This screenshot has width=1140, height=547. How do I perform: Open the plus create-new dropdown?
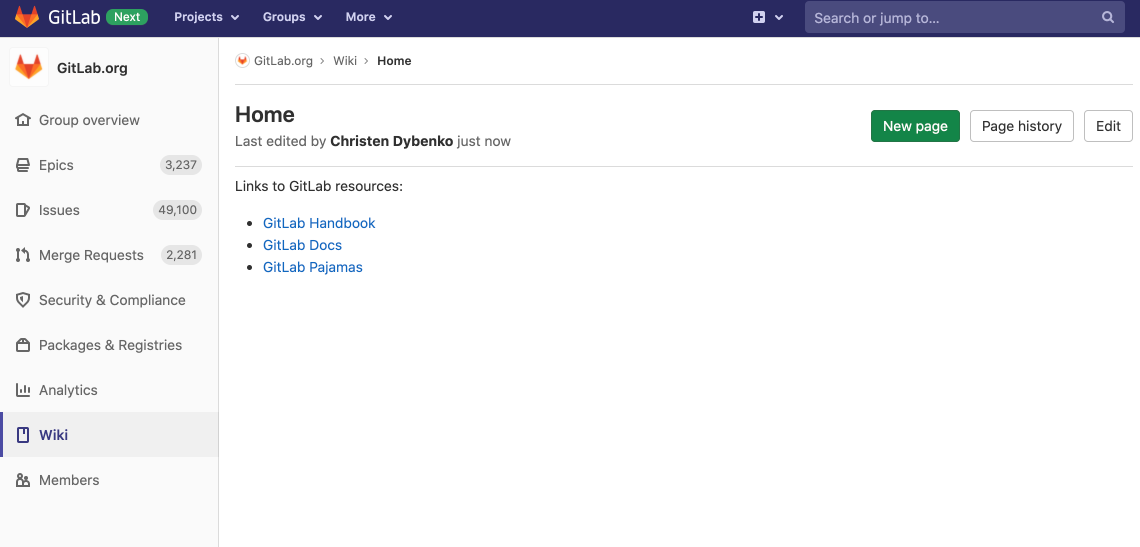click(767, 17)
